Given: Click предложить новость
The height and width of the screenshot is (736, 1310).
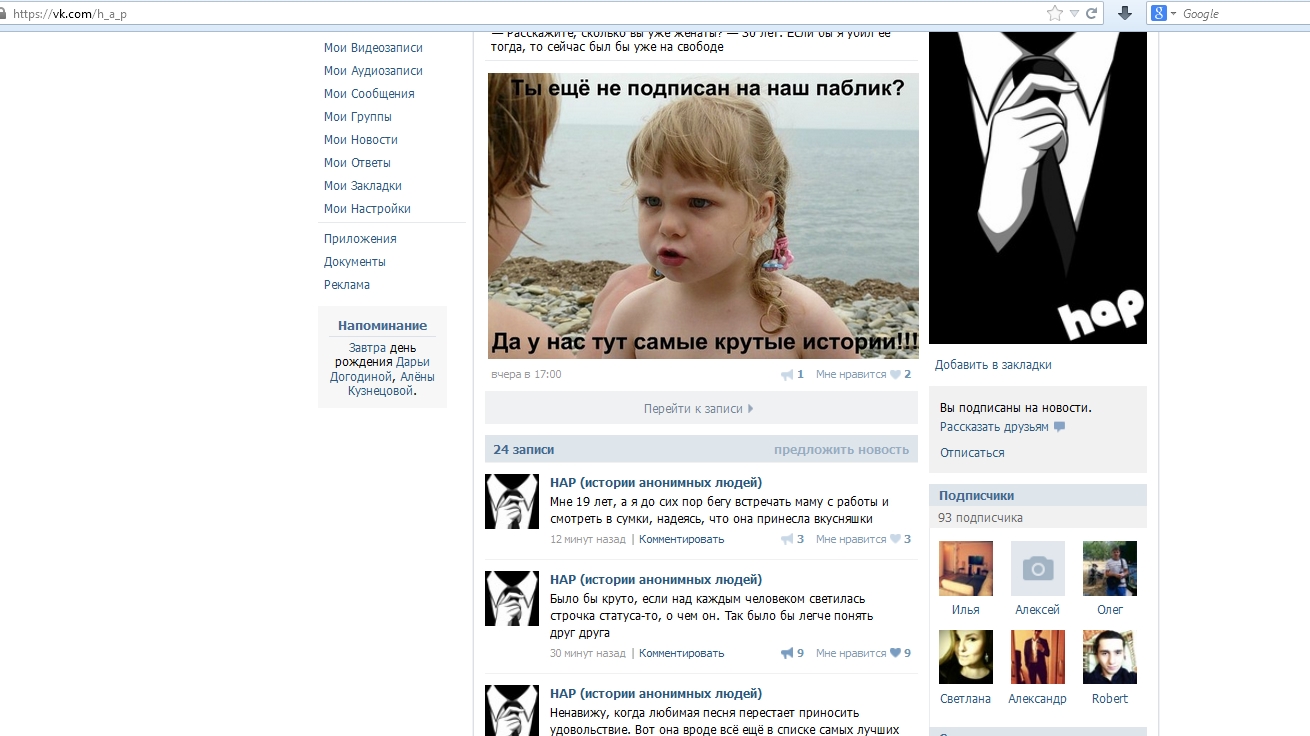Looking at the screenshot, I should click(x=841, y=450).
